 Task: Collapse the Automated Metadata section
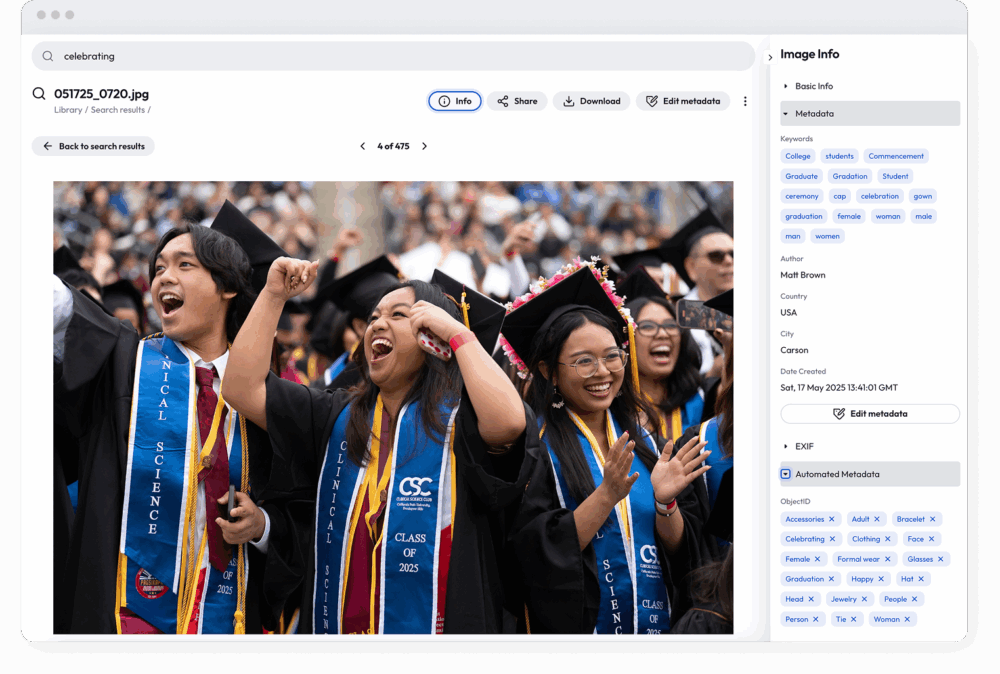point(786,474)
